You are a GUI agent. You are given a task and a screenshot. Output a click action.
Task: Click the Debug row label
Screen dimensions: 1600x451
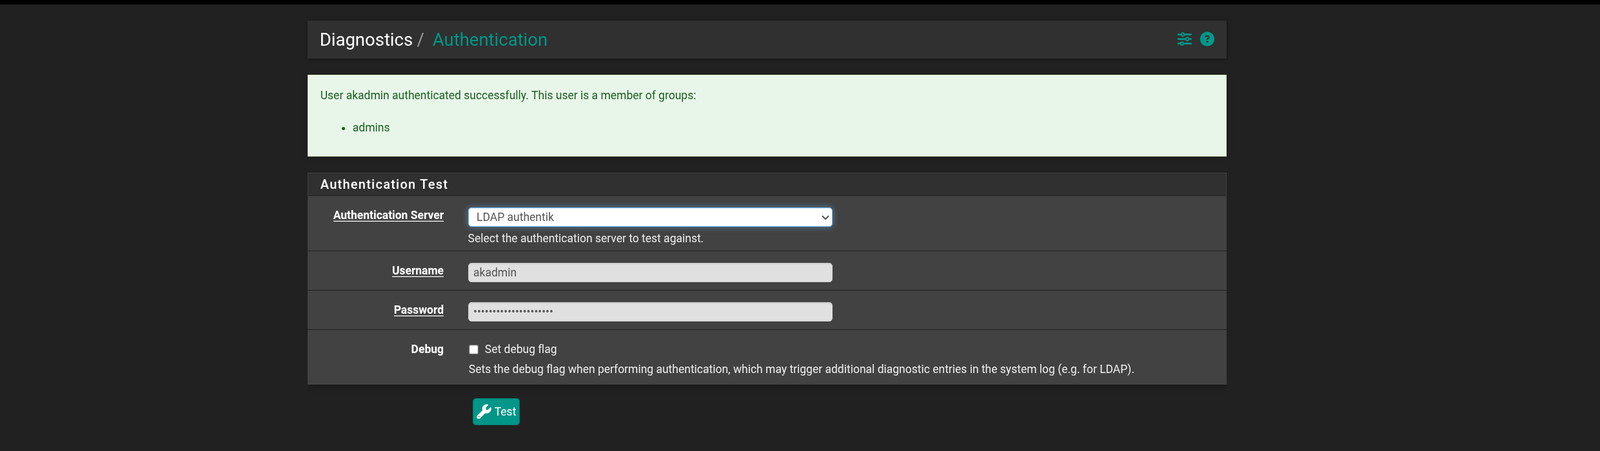click(x=427, y=349)
